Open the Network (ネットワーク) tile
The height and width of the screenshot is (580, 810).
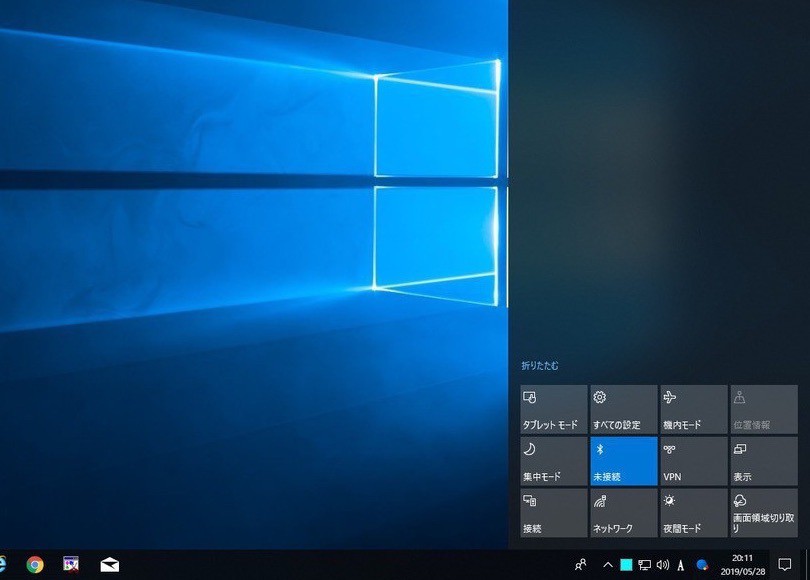coord(624,513)
